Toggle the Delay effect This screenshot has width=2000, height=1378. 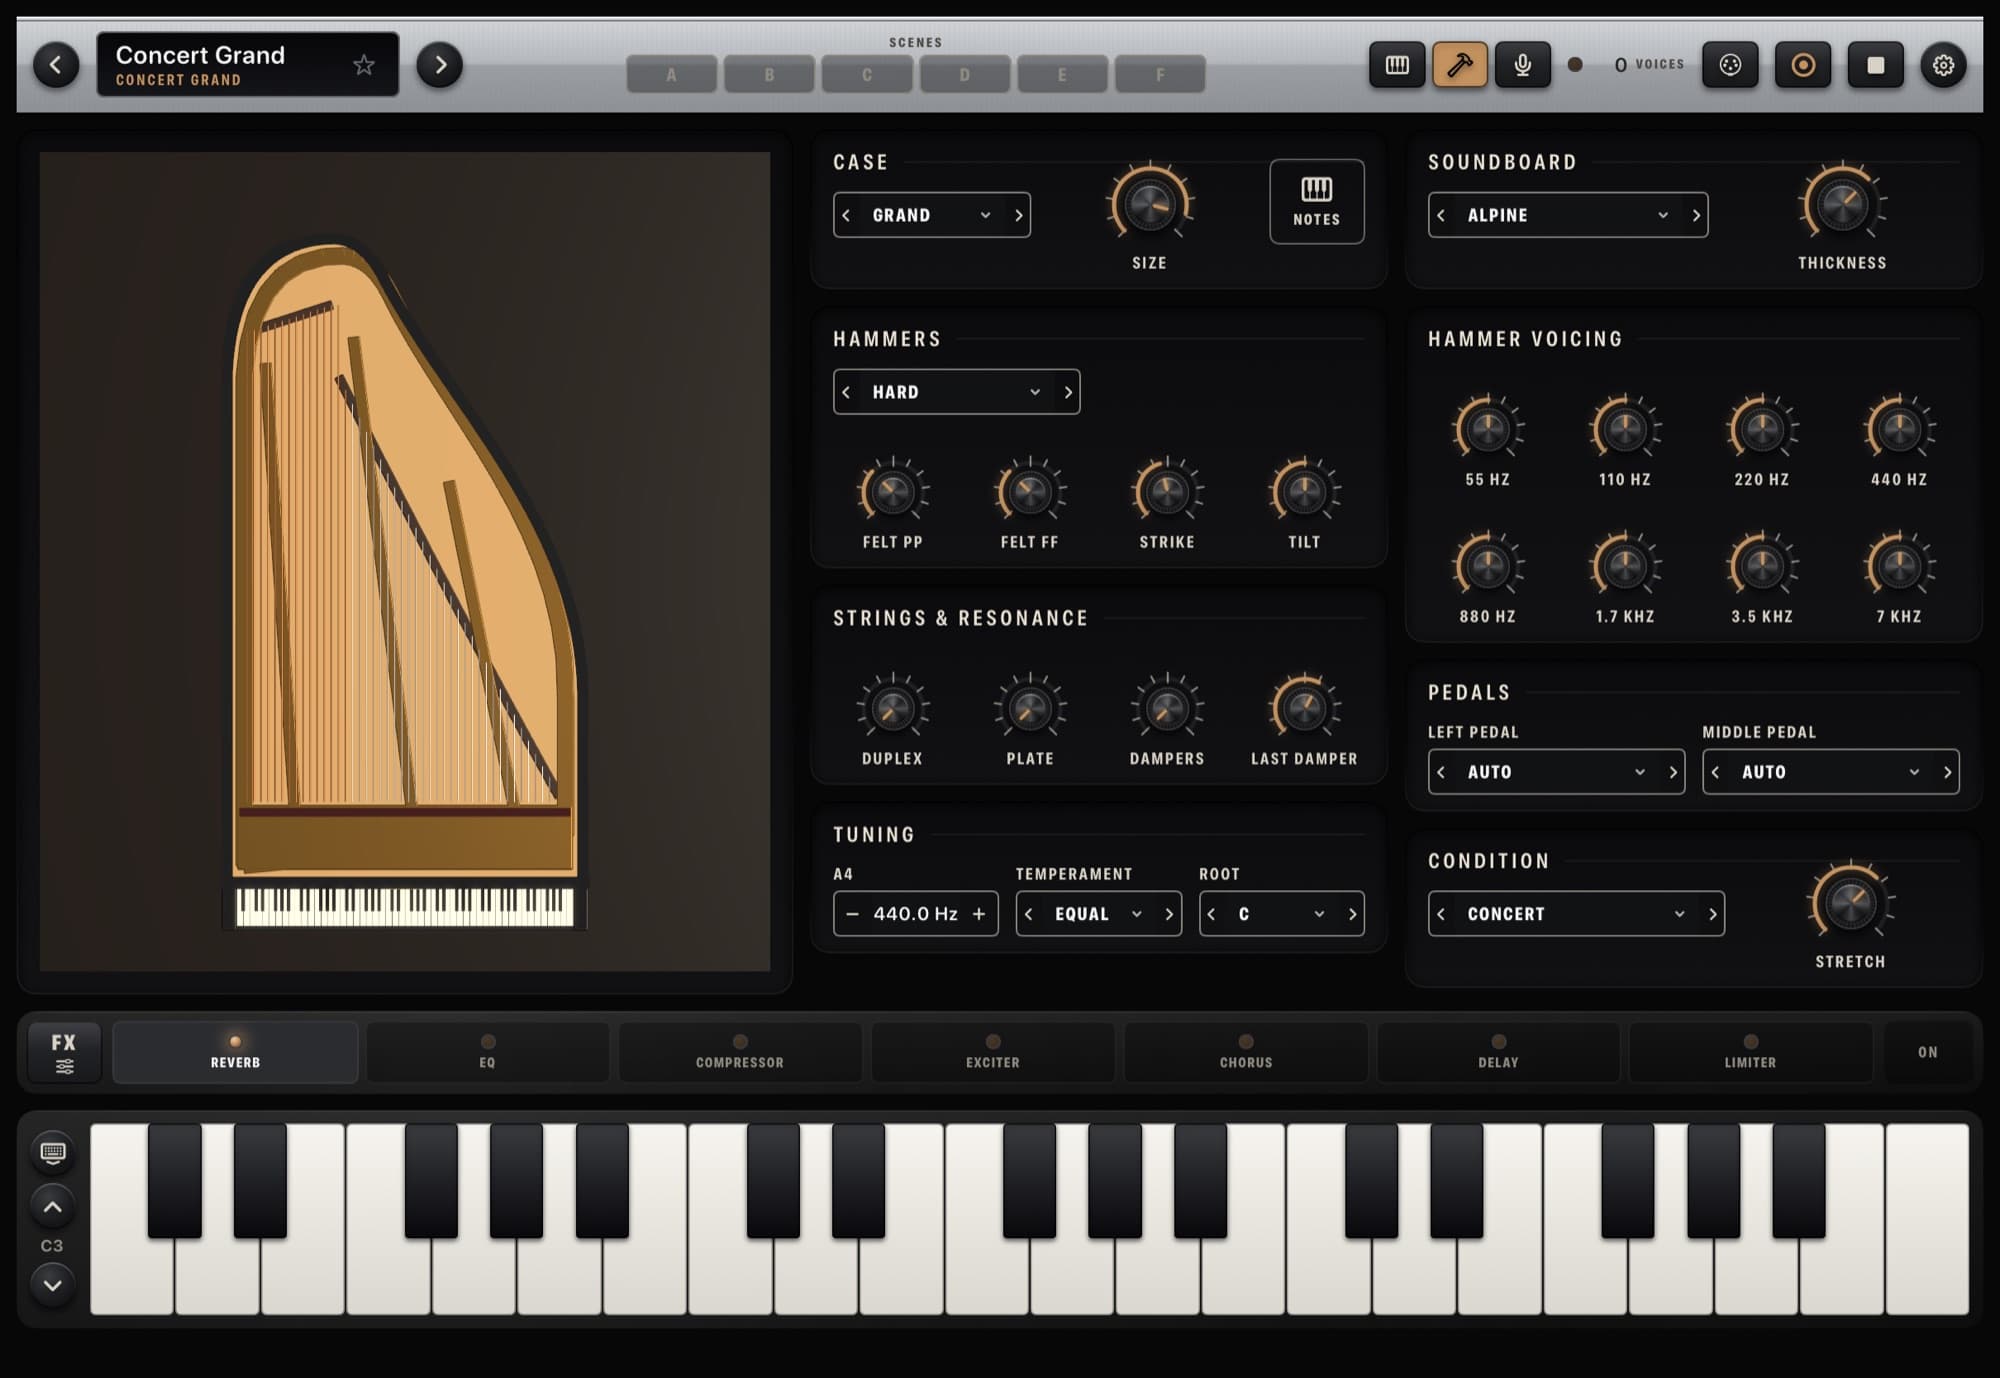point(1498,1052)
